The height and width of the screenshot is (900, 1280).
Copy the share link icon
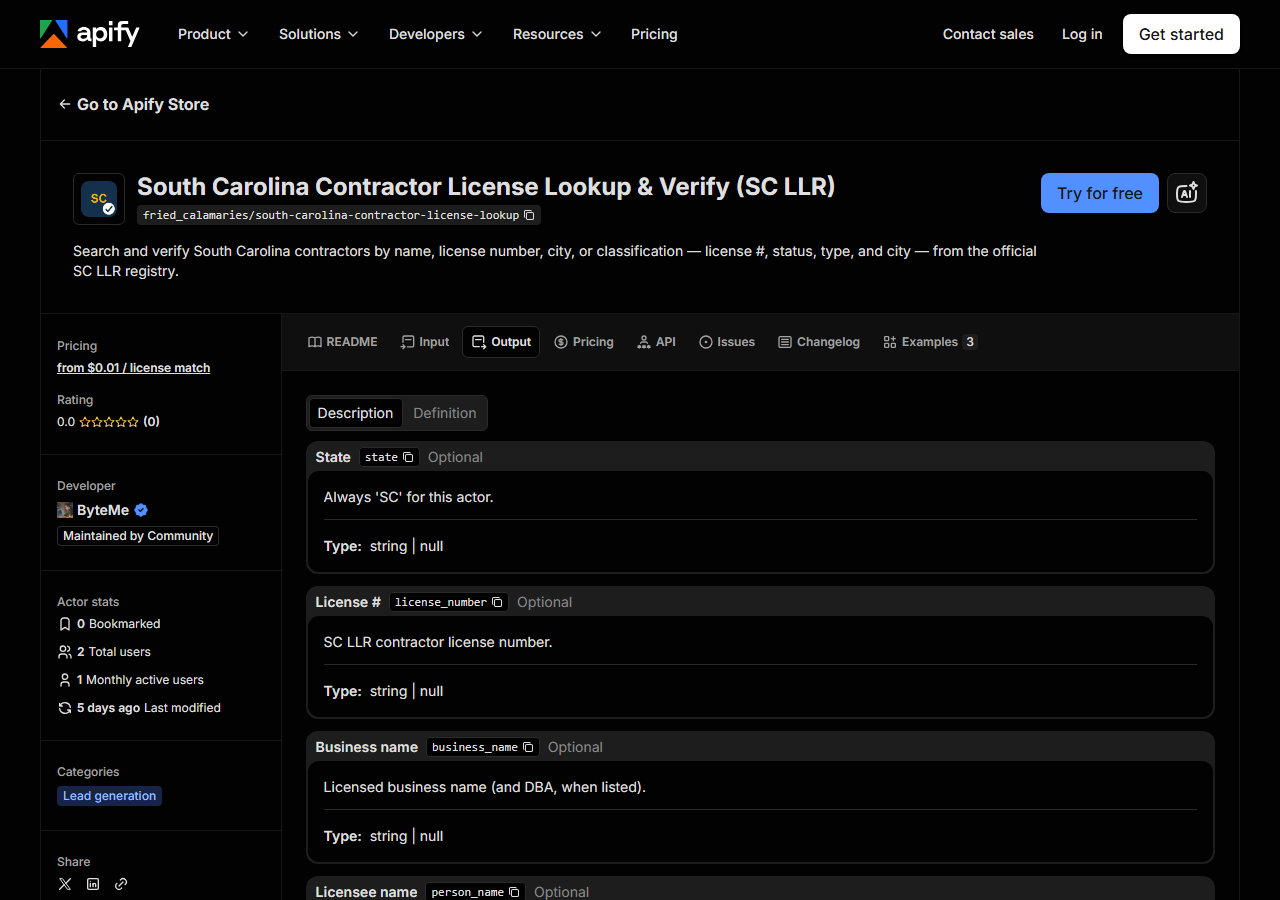[121, 884]
